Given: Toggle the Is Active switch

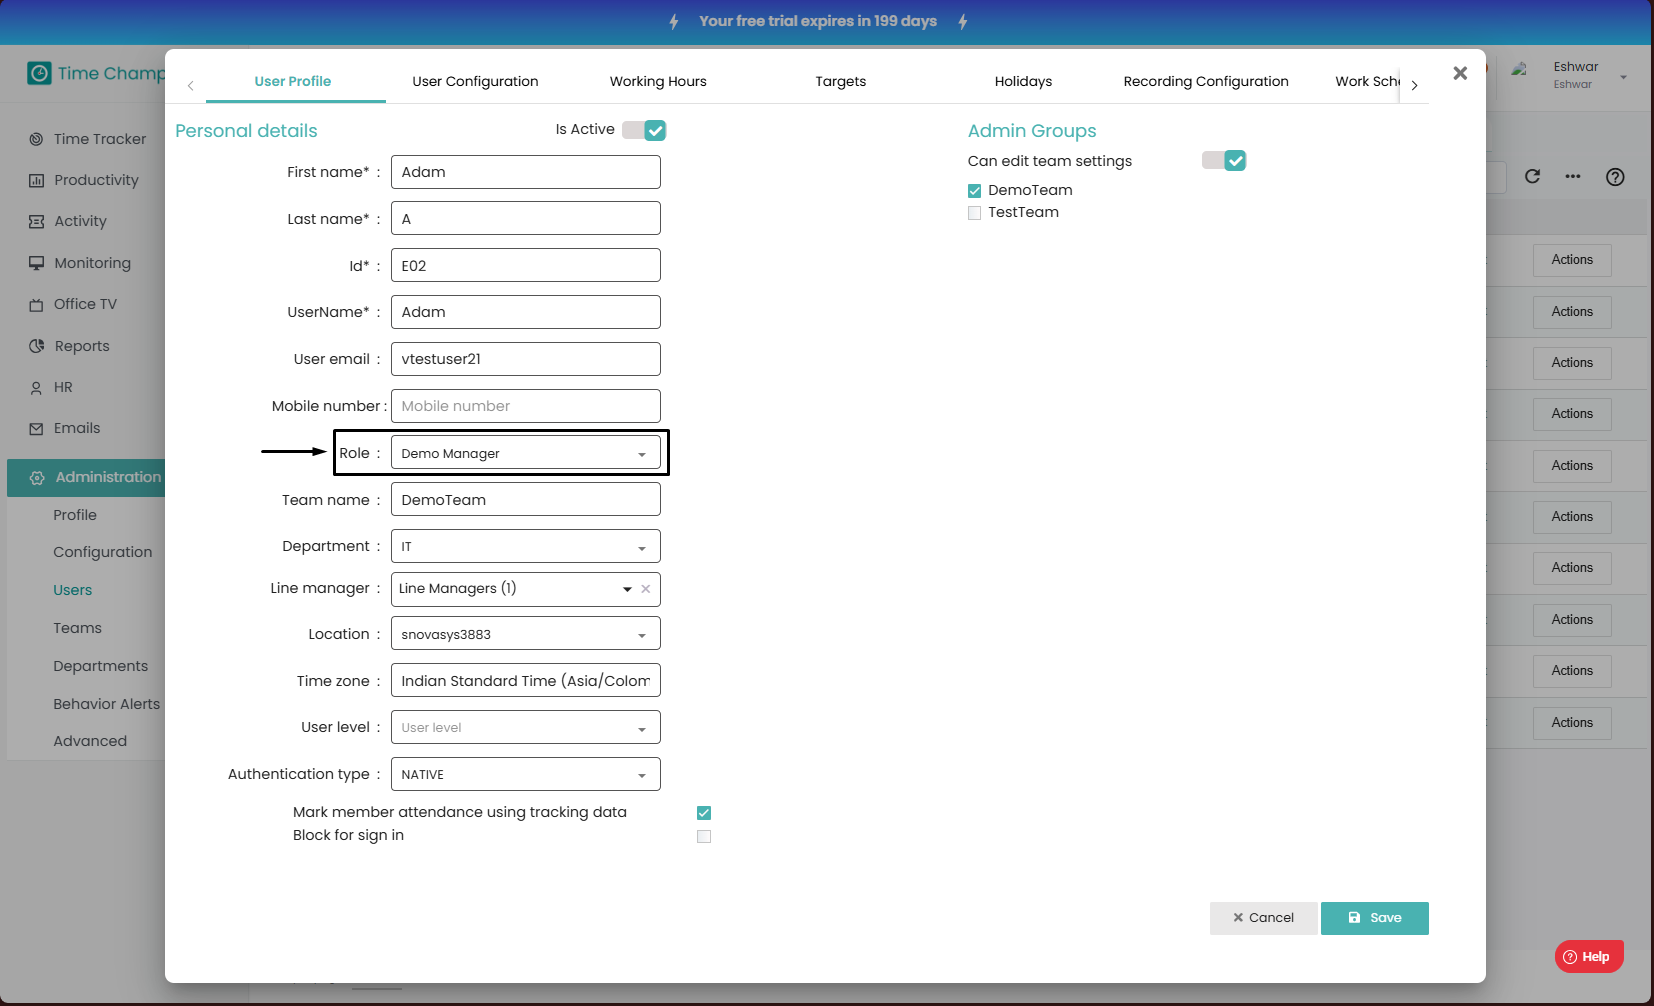Looking at the screenshot, I should [x=644, y=130].
